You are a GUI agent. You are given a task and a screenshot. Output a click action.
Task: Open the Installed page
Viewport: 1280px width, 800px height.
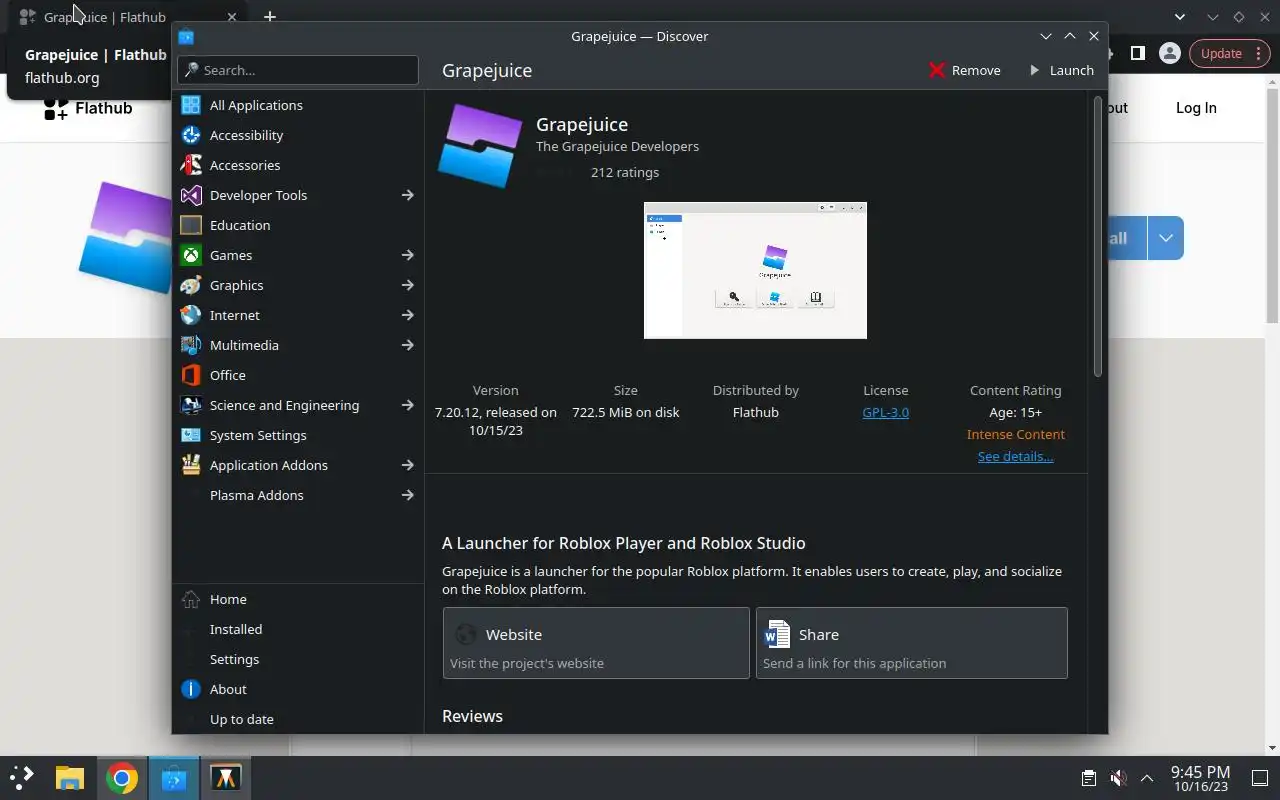tap(298, 629)
